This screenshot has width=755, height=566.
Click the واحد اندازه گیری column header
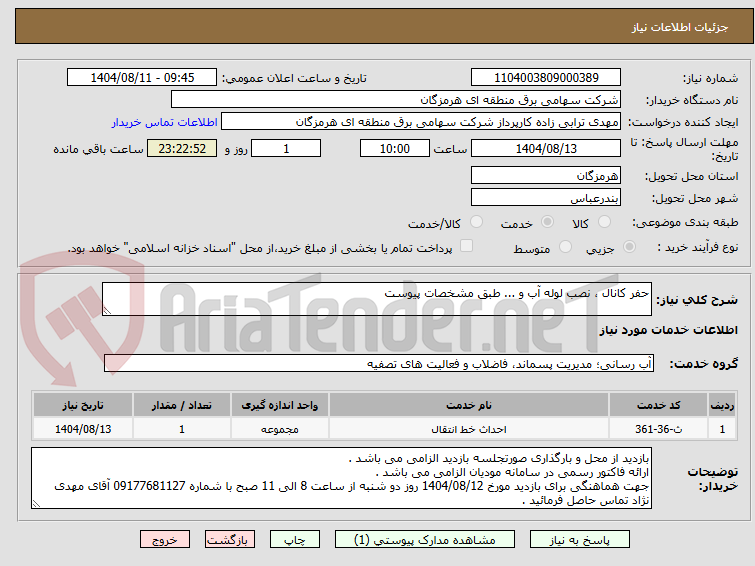(x=280, y=405)
